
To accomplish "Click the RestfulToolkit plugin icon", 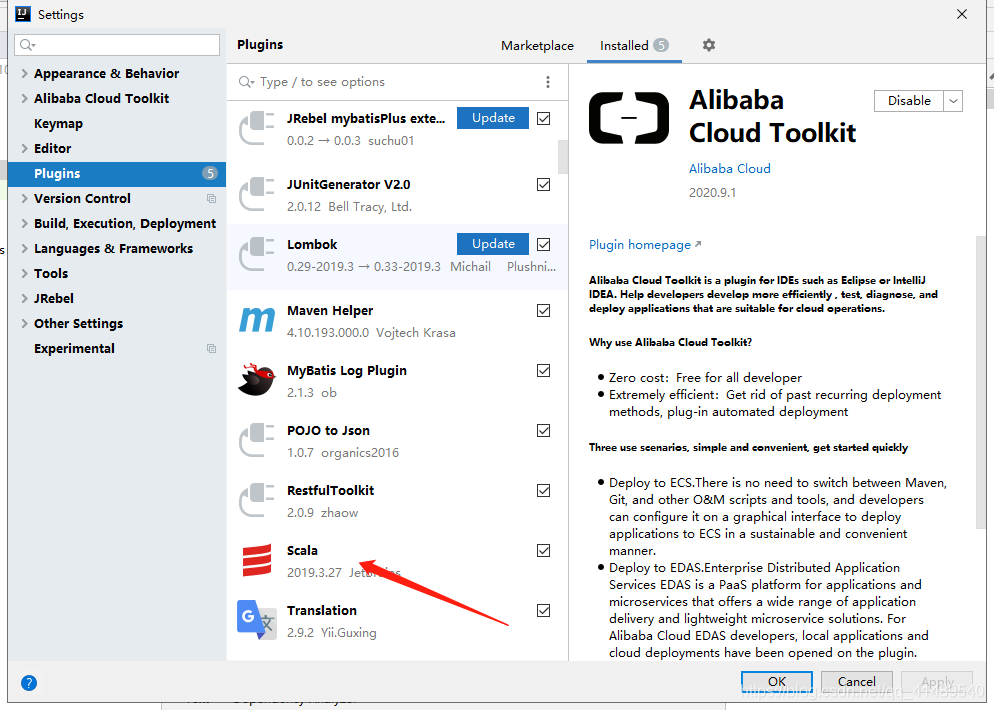I will point(257,500).
